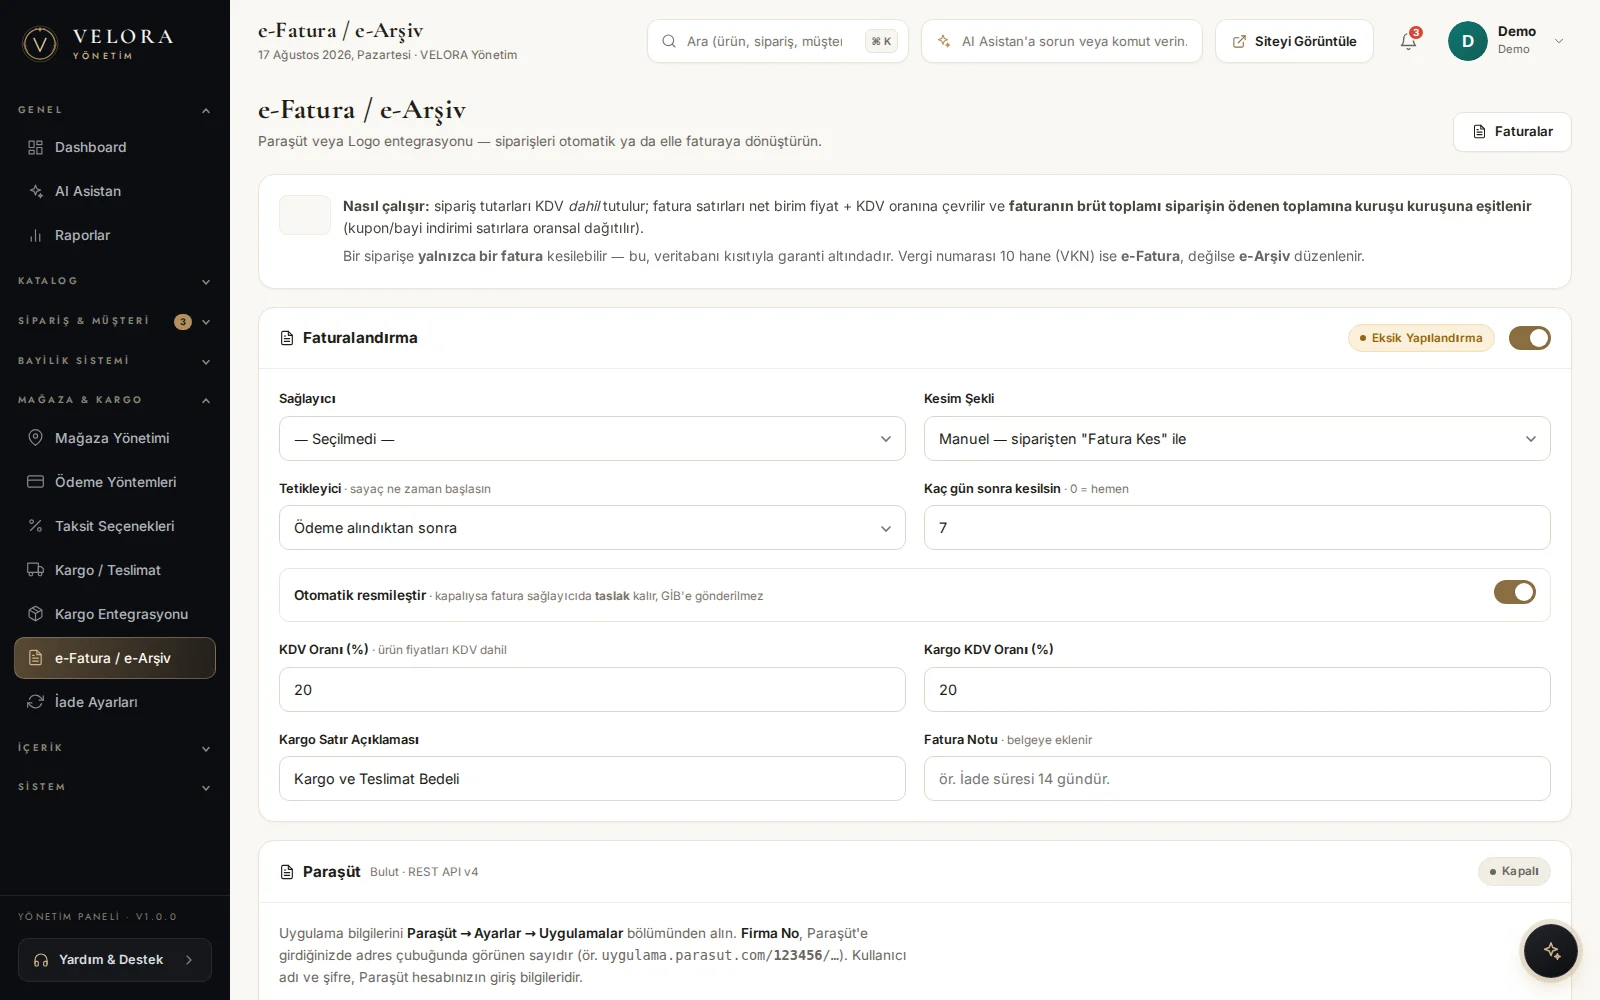Click Siteyi Görüntüle button
The height and width of the screenshot is (1000, 1600).
1294,41
